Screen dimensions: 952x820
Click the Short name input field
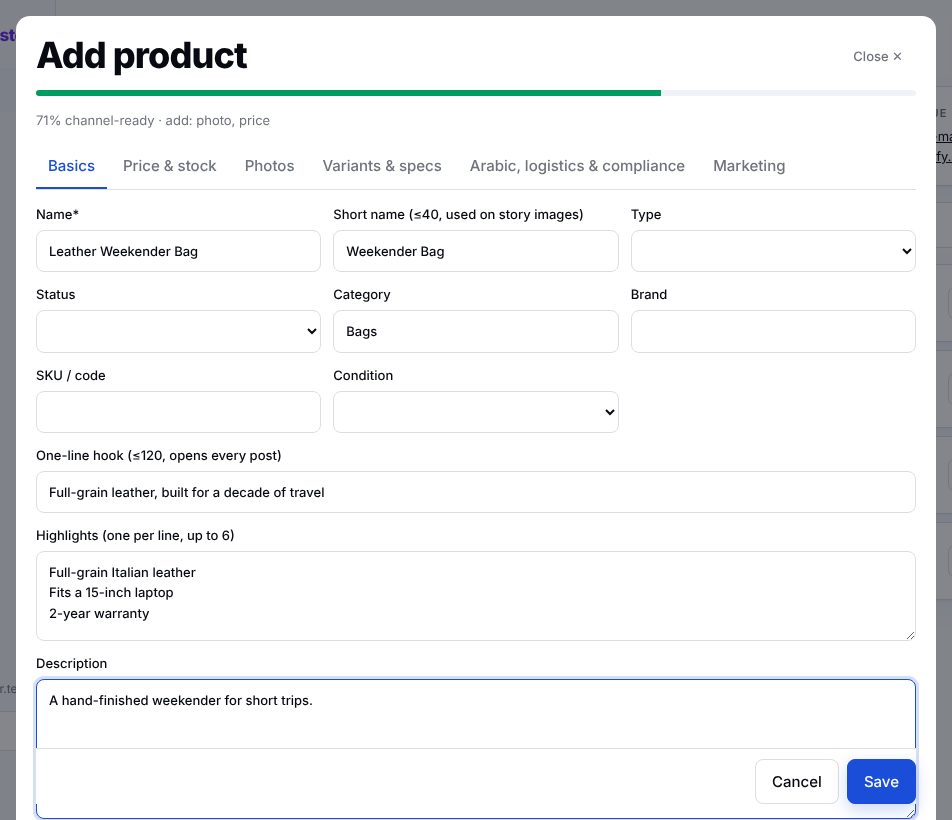click(x=475, y=251)
